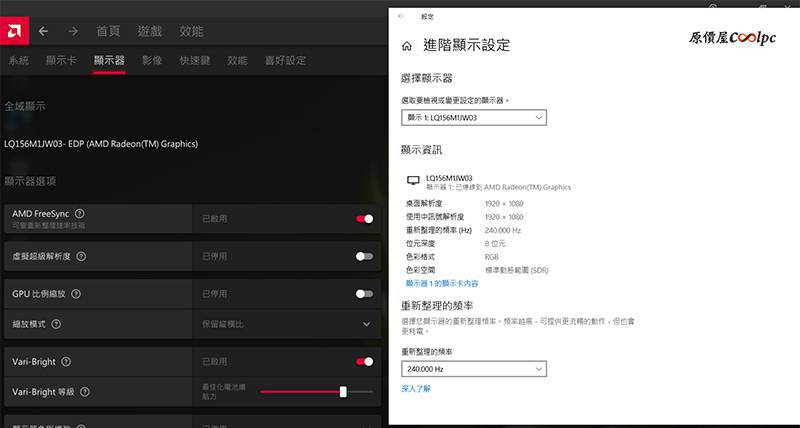Open the 顯示 1: LQ156M1JW03 display selector

click(474, 117)
